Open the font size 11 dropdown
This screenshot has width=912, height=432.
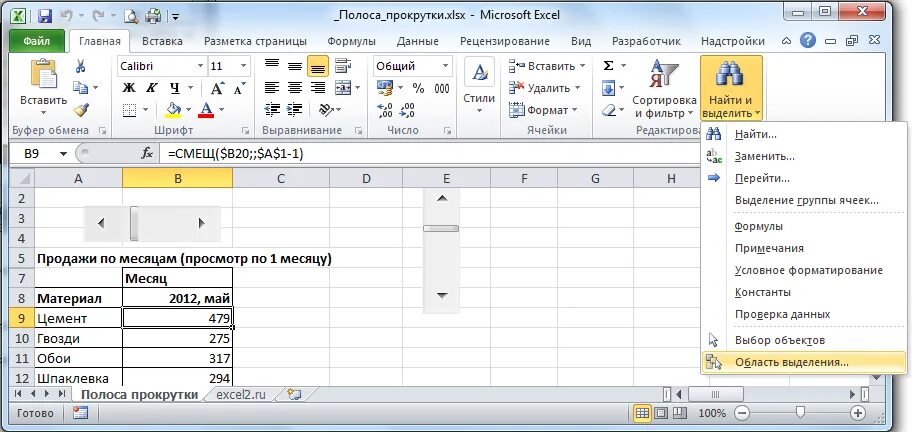pos(244,66)
